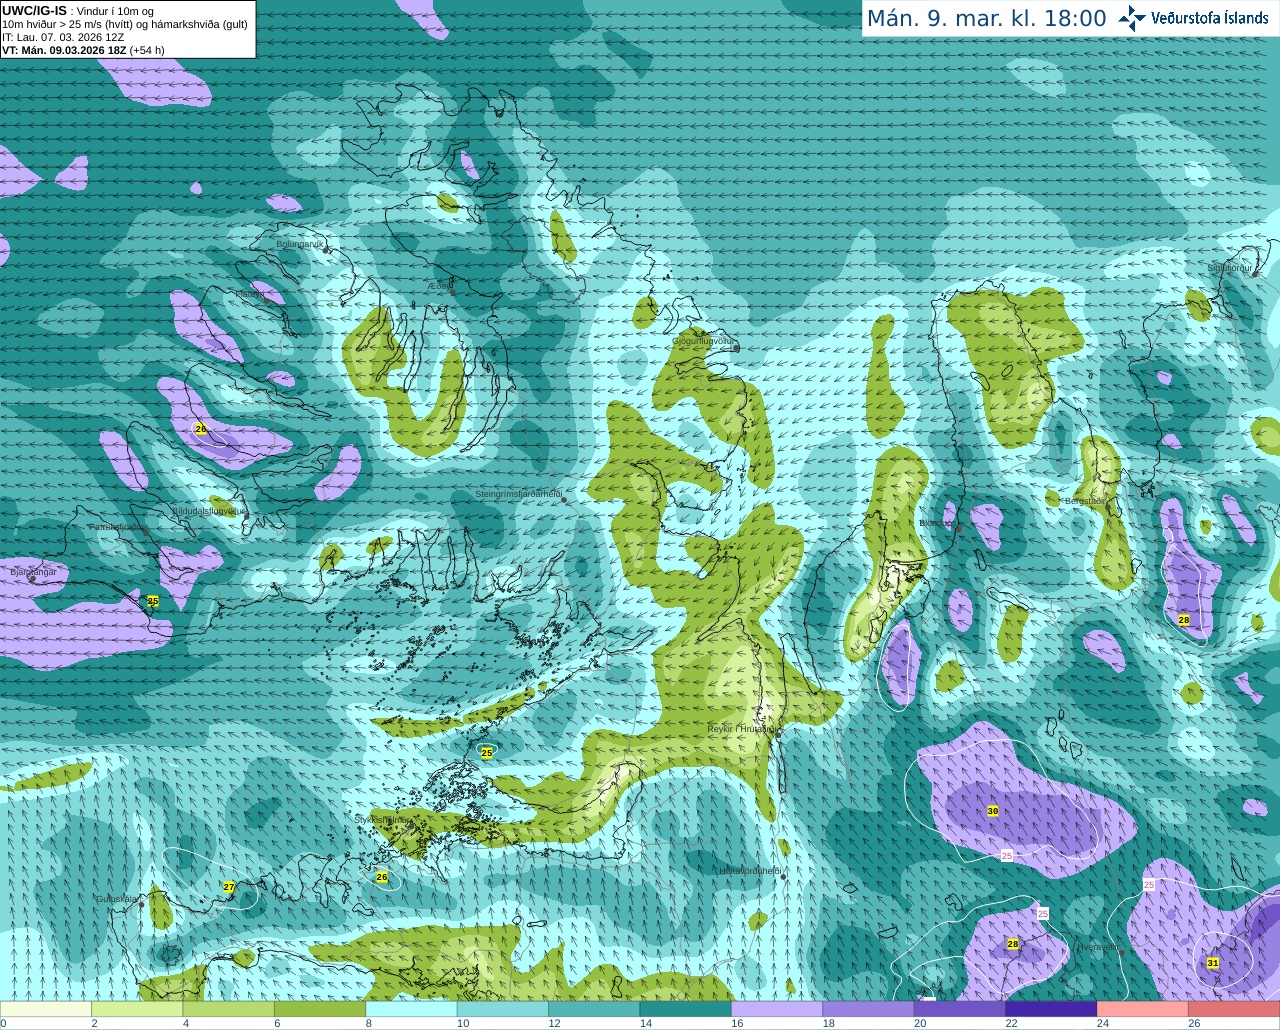Click white 25 contour label north of Hveravellir gust 28

pos(1043,914)
